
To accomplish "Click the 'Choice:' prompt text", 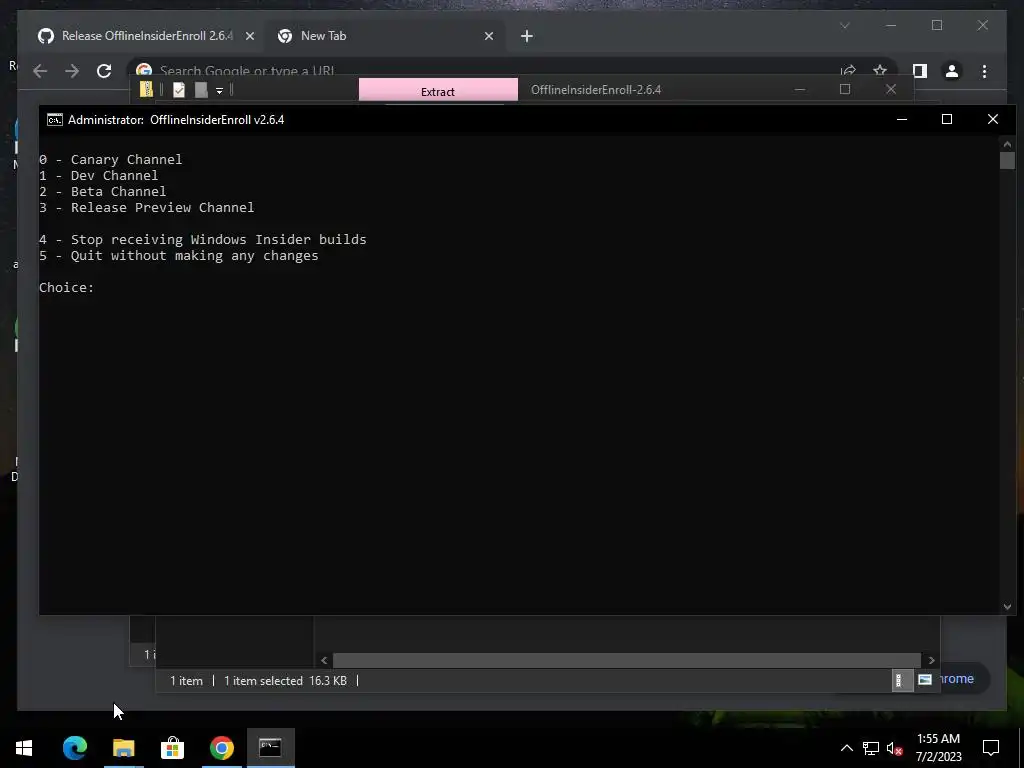I will point(67,287).
